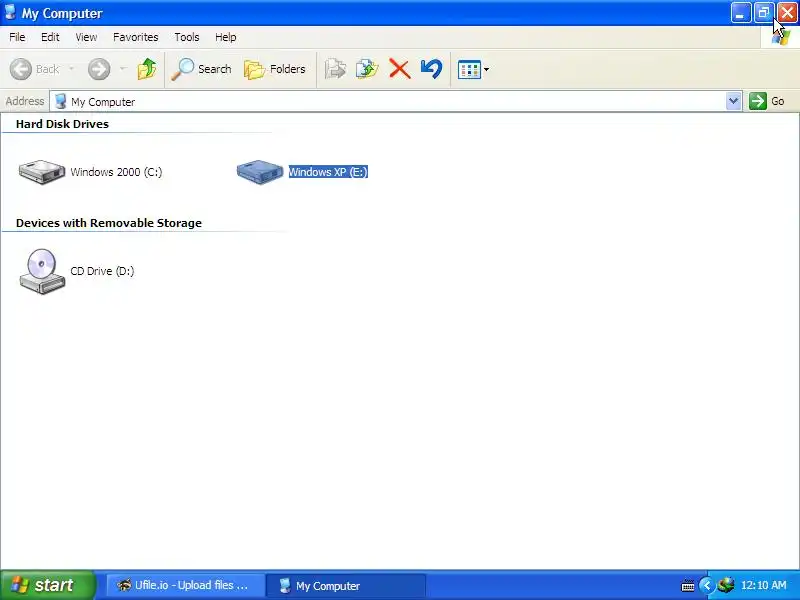Image resolution: width=800 pixels, height=600 pixels.
Task: Click the Copy To toolbar icon
Action: pos(367,69)
